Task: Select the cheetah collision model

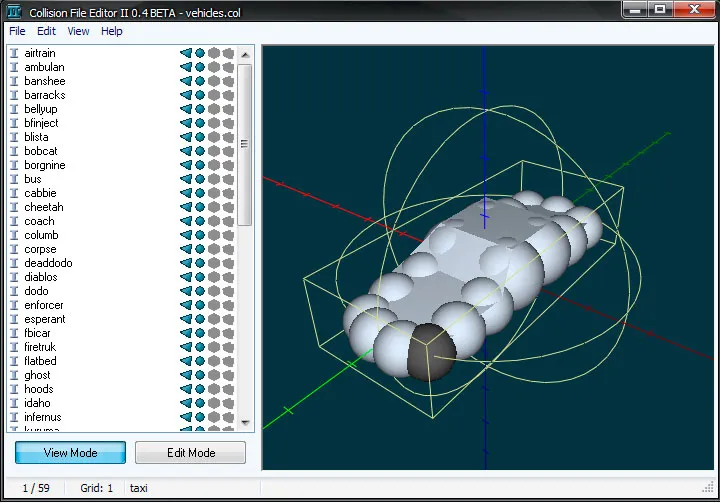Action: (x=43, y=207)
